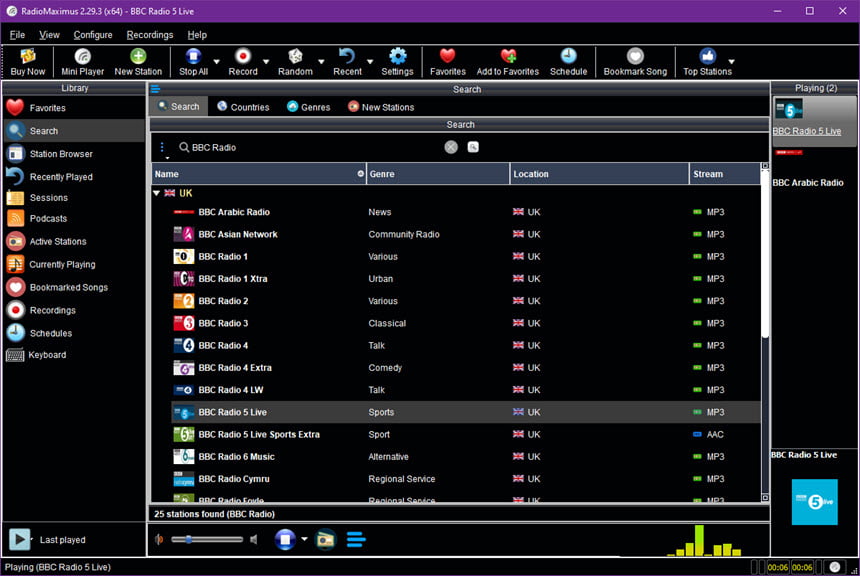
Task: Click the blue list icon in player bar
Action: 356,539
